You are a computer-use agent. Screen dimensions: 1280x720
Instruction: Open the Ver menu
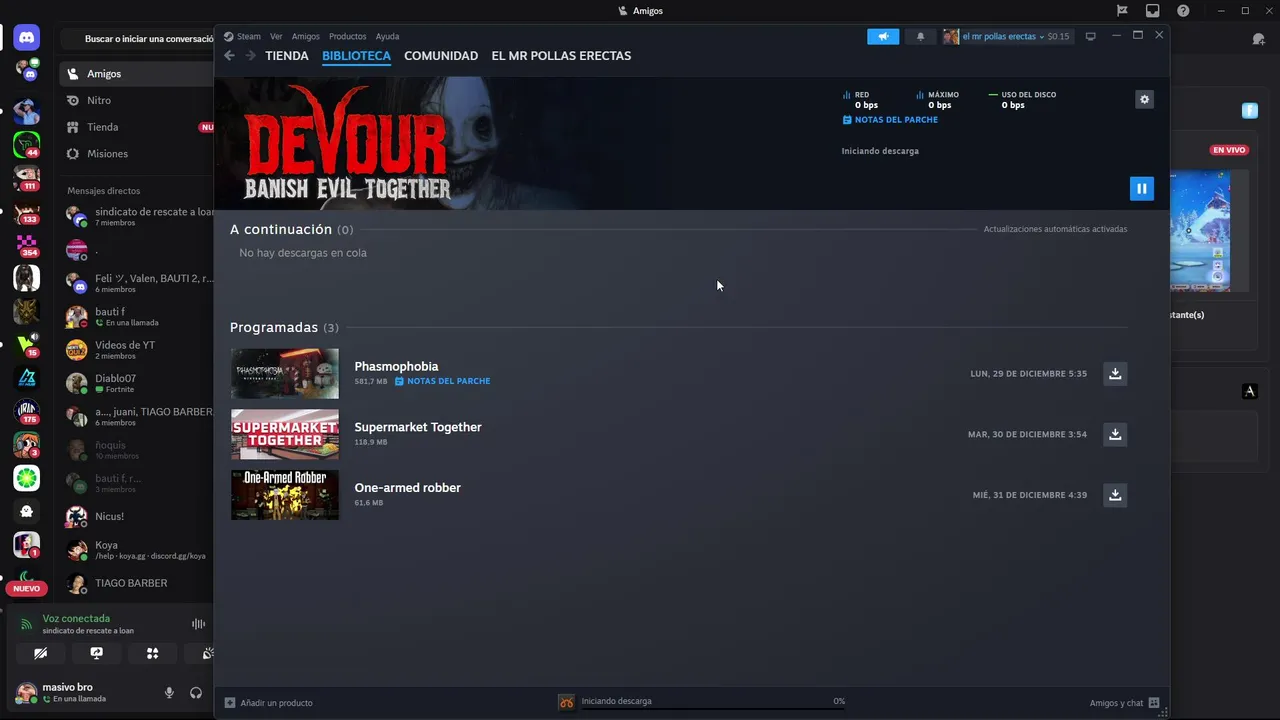click(276, 36)
